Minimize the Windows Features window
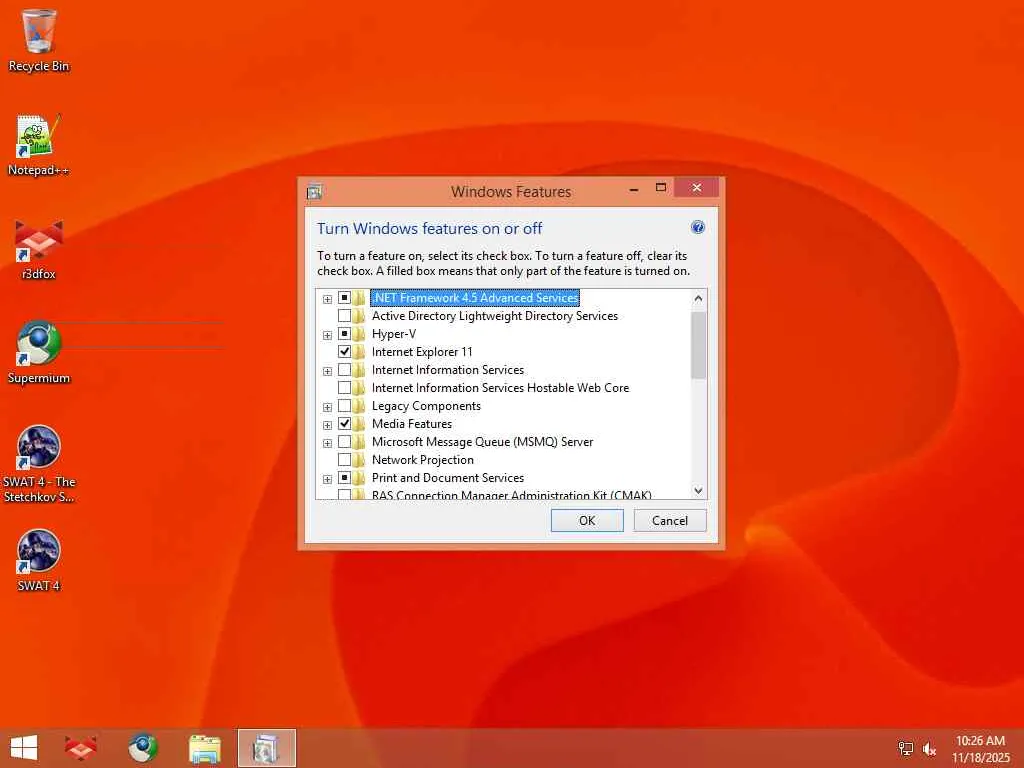 pos(633,189)
